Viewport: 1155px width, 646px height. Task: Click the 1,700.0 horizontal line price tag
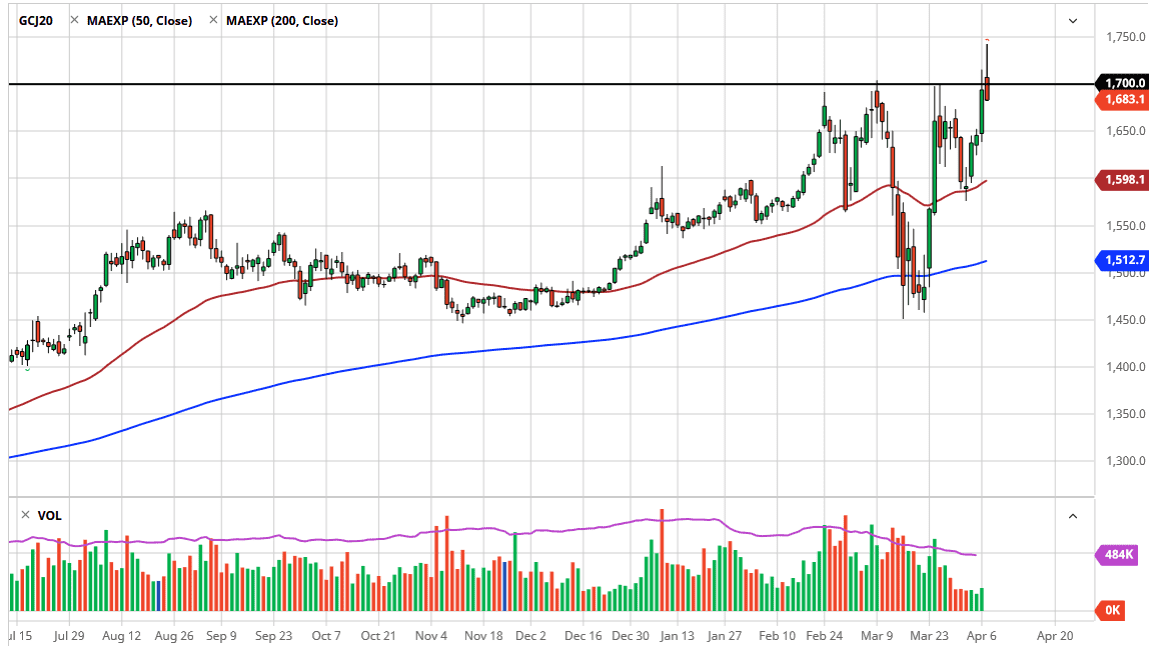(x=1127, y=83)
